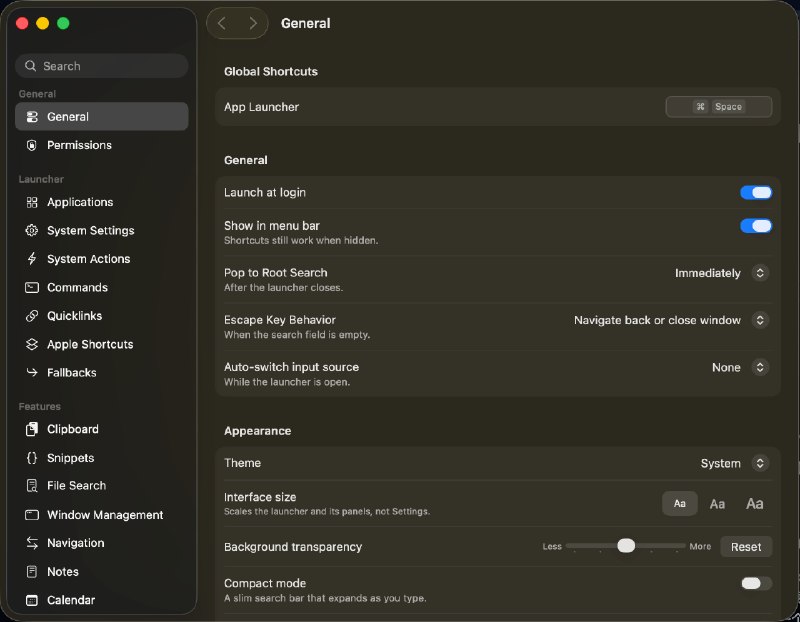The height and width of the screenshot is (622, 800).
Task: Click the 'Immediately' value text
Action: tap(708, 273)
